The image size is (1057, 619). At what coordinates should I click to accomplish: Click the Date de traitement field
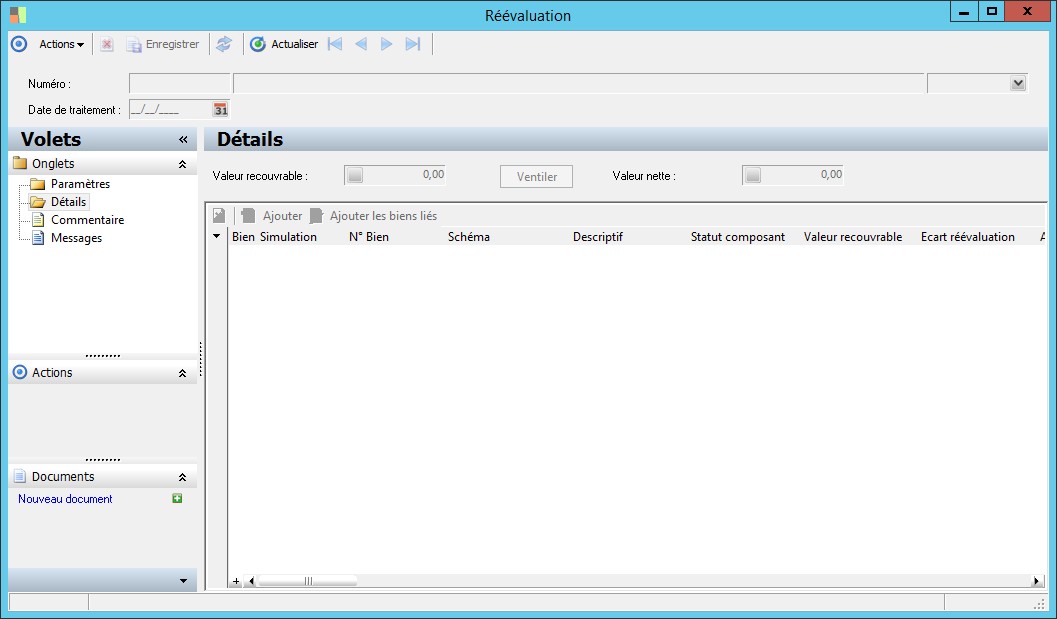[171, 109]
